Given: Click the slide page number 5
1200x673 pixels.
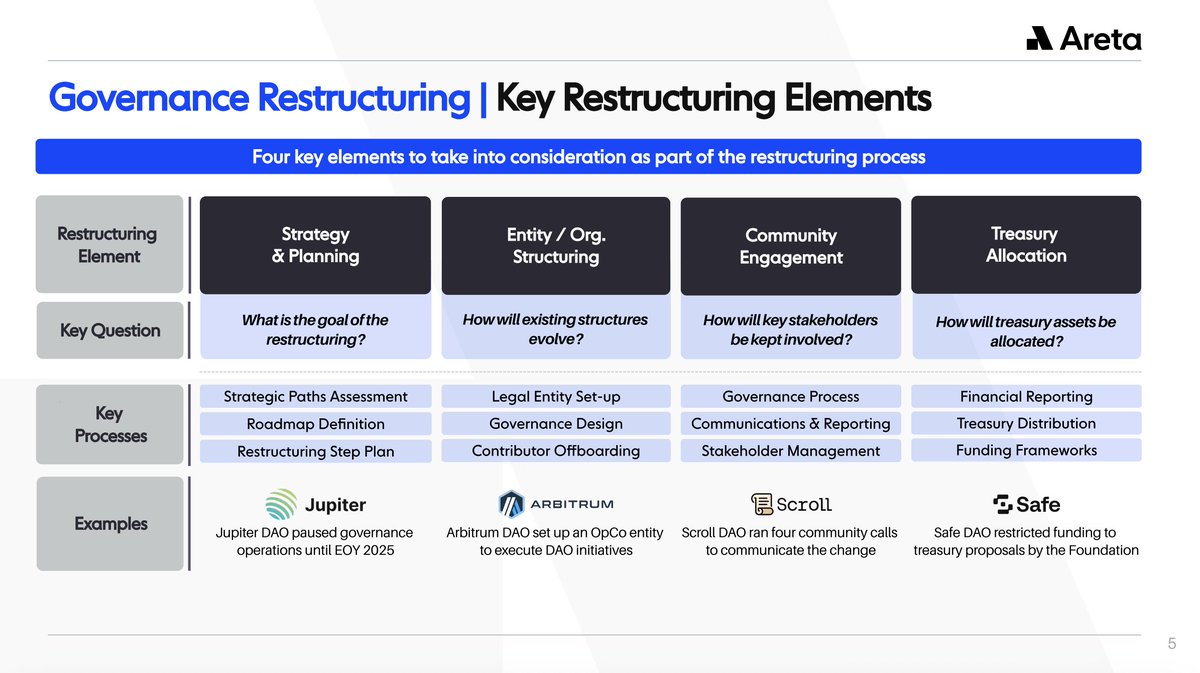Looking at the screenshot, I should [x=1172, y=645].
